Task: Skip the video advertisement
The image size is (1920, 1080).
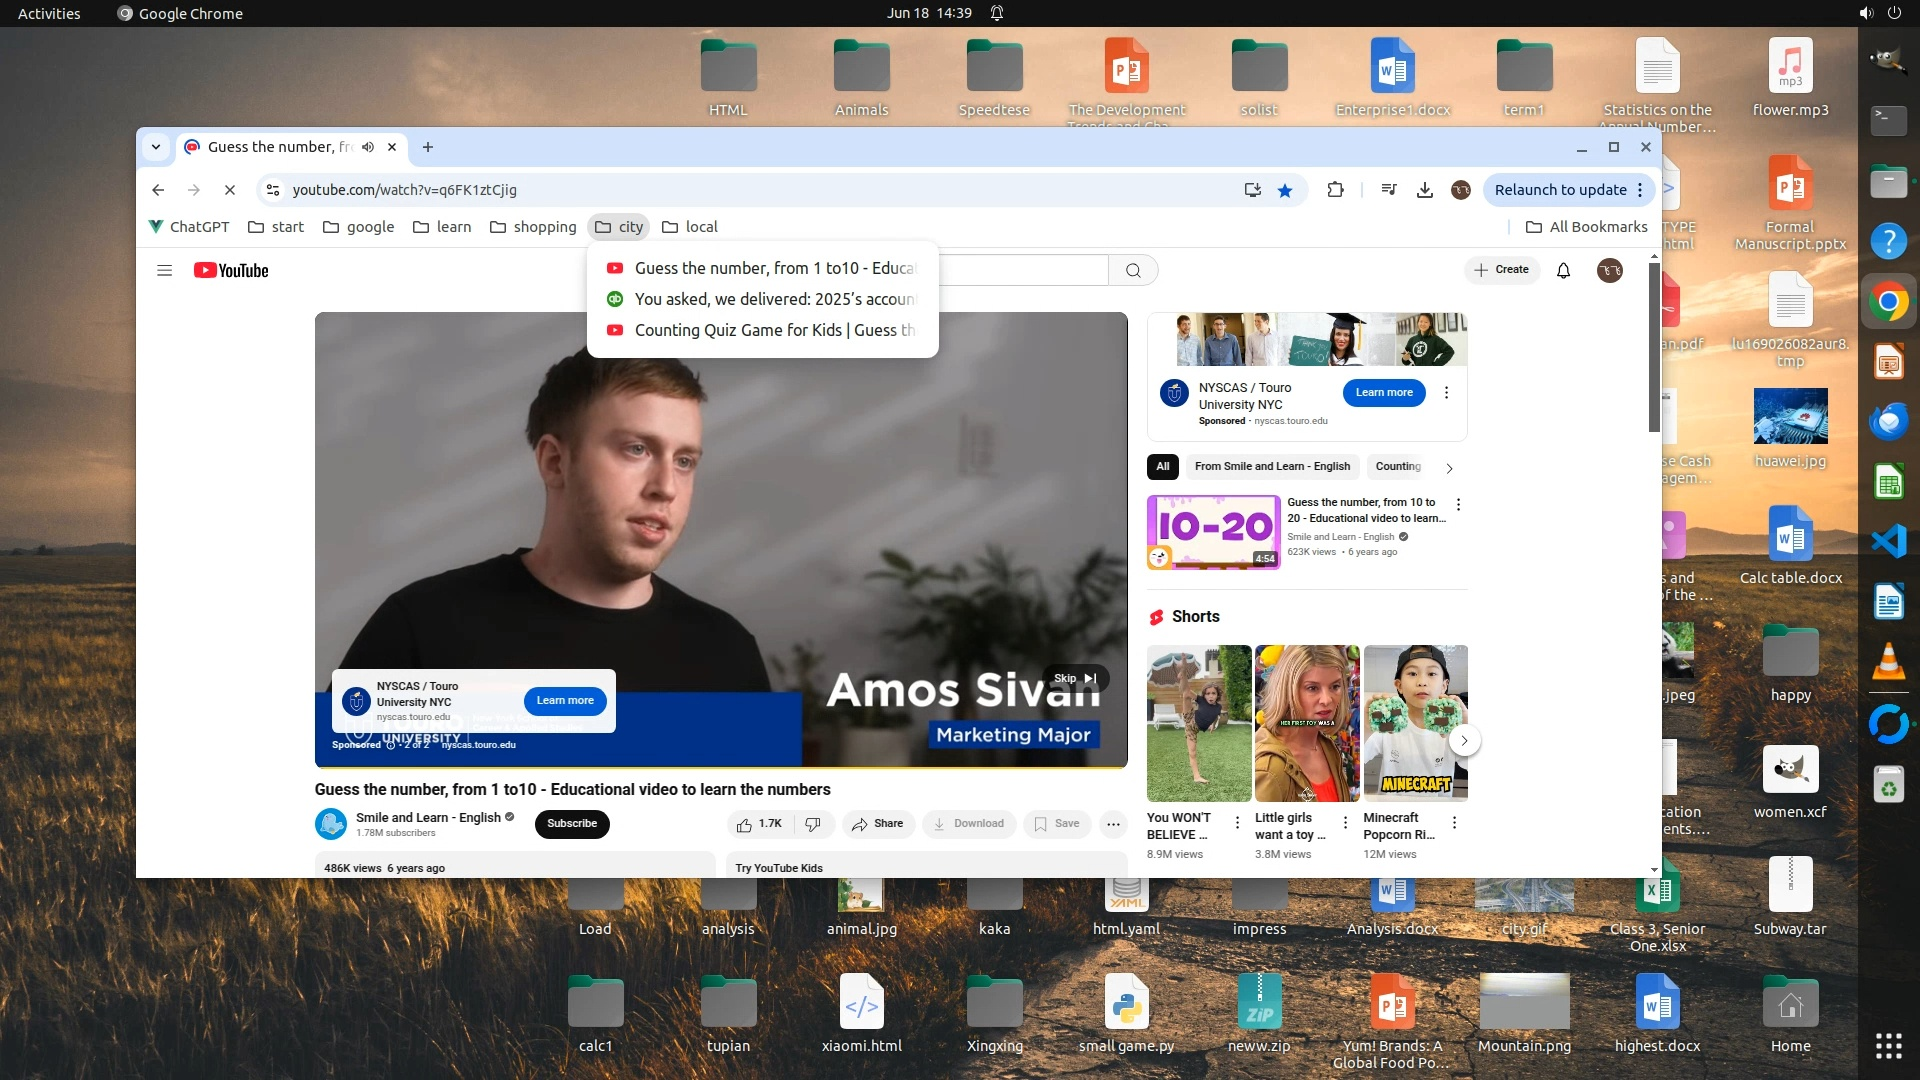Action: point(1075,678)
